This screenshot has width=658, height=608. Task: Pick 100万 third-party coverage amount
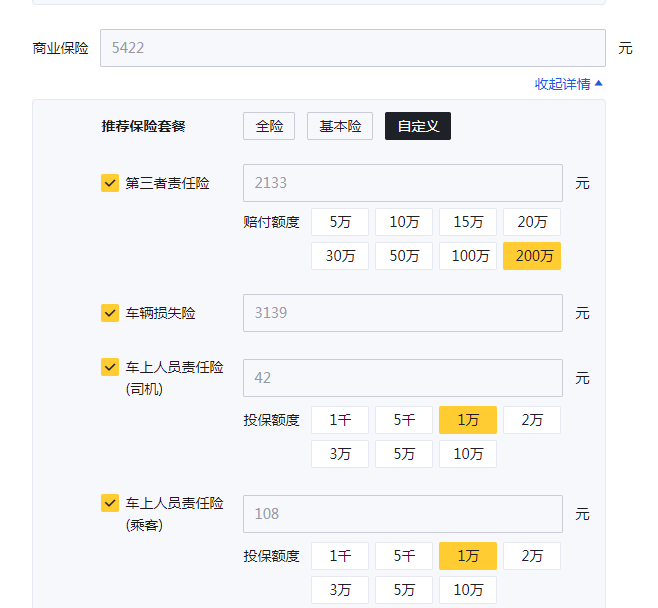click(468, 256)
